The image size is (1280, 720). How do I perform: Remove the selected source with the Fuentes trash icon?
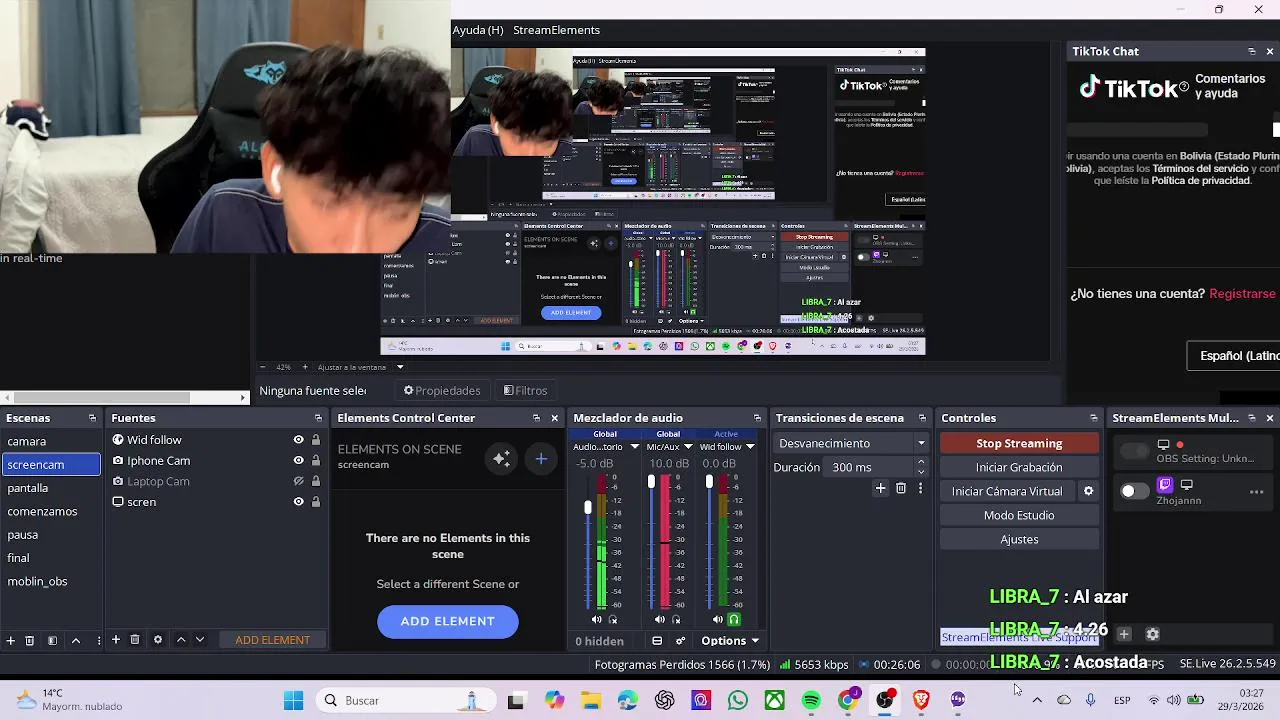pyautogui.click(x=135, y=640)
